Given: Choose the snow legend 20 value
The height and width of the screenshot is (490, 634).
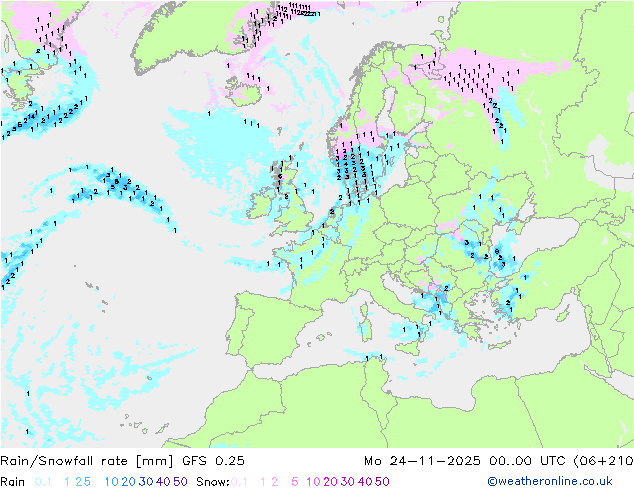Looking at the screenshot, I should pyautogui.click(x=330, y=482).
